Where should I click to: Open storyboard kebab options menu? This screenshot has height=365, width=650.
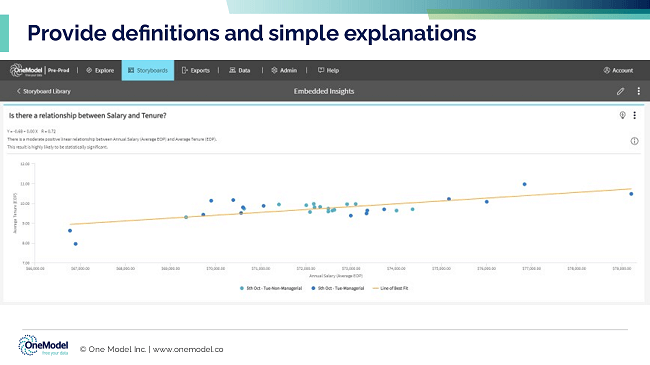coord(638,91)
